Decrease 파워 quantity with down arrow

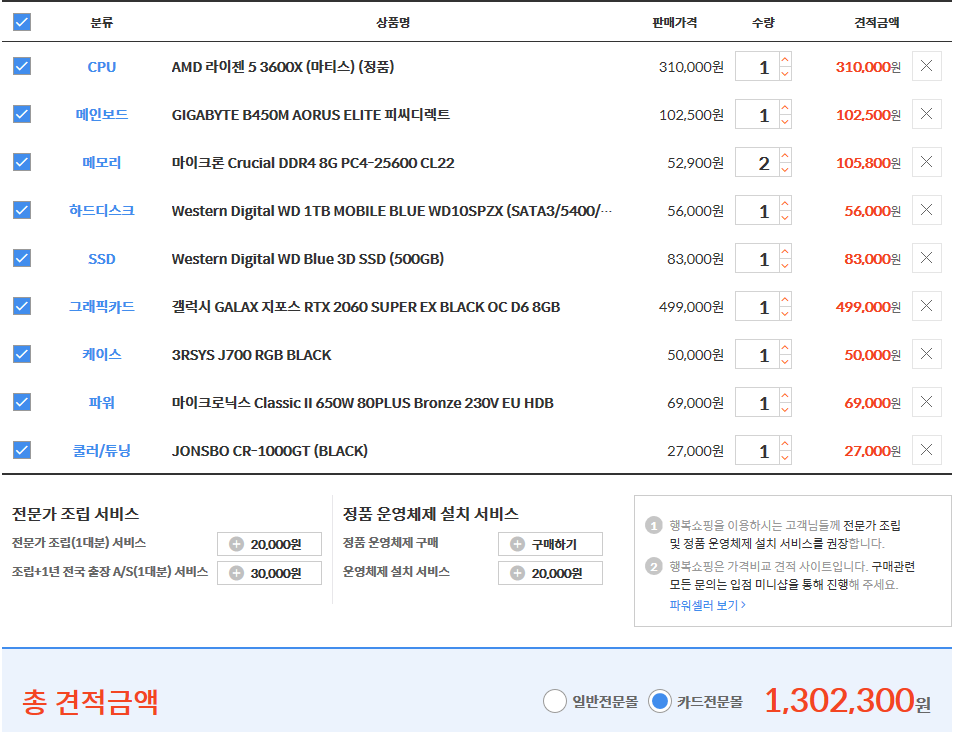(x=785, y=410)
